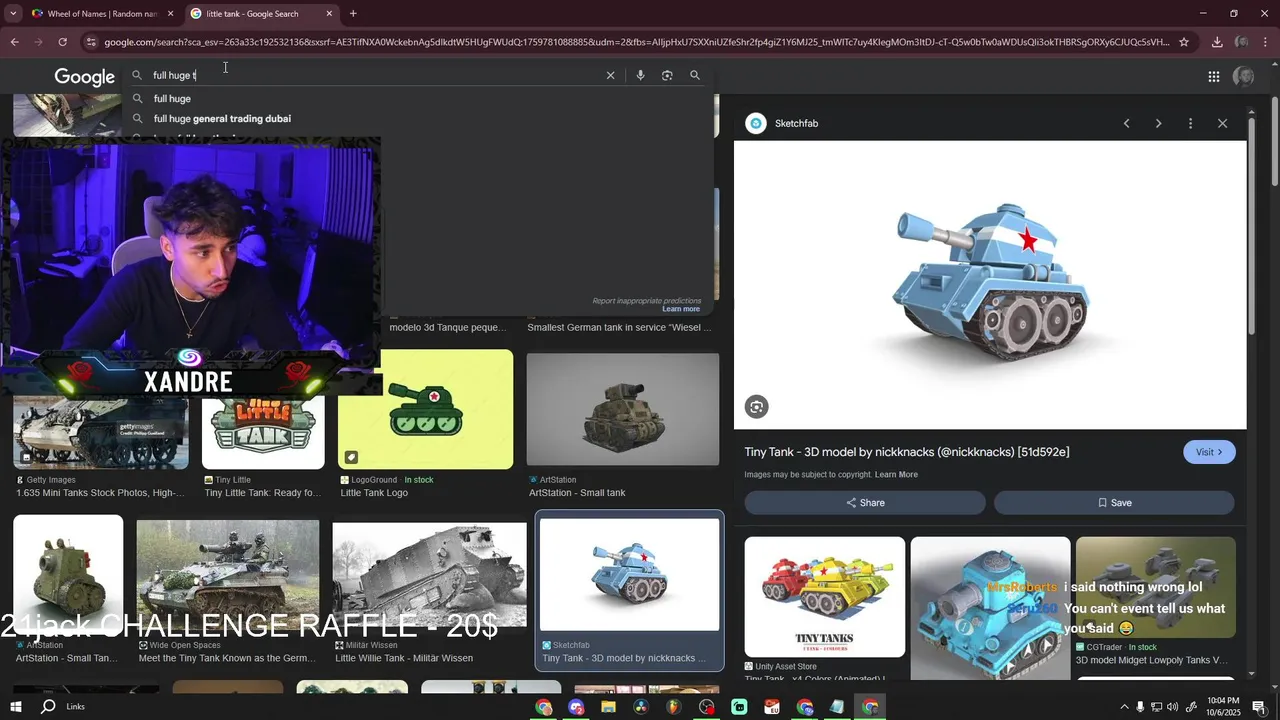Open the Tiny Tanks x4 Colors related thumbnail
1280x720 pixels.
click(825, 597)
